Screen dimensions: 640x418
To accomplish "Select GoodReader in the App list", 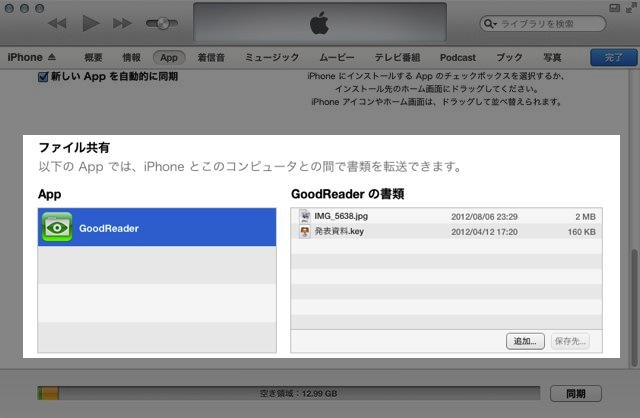I will [157, 227].
